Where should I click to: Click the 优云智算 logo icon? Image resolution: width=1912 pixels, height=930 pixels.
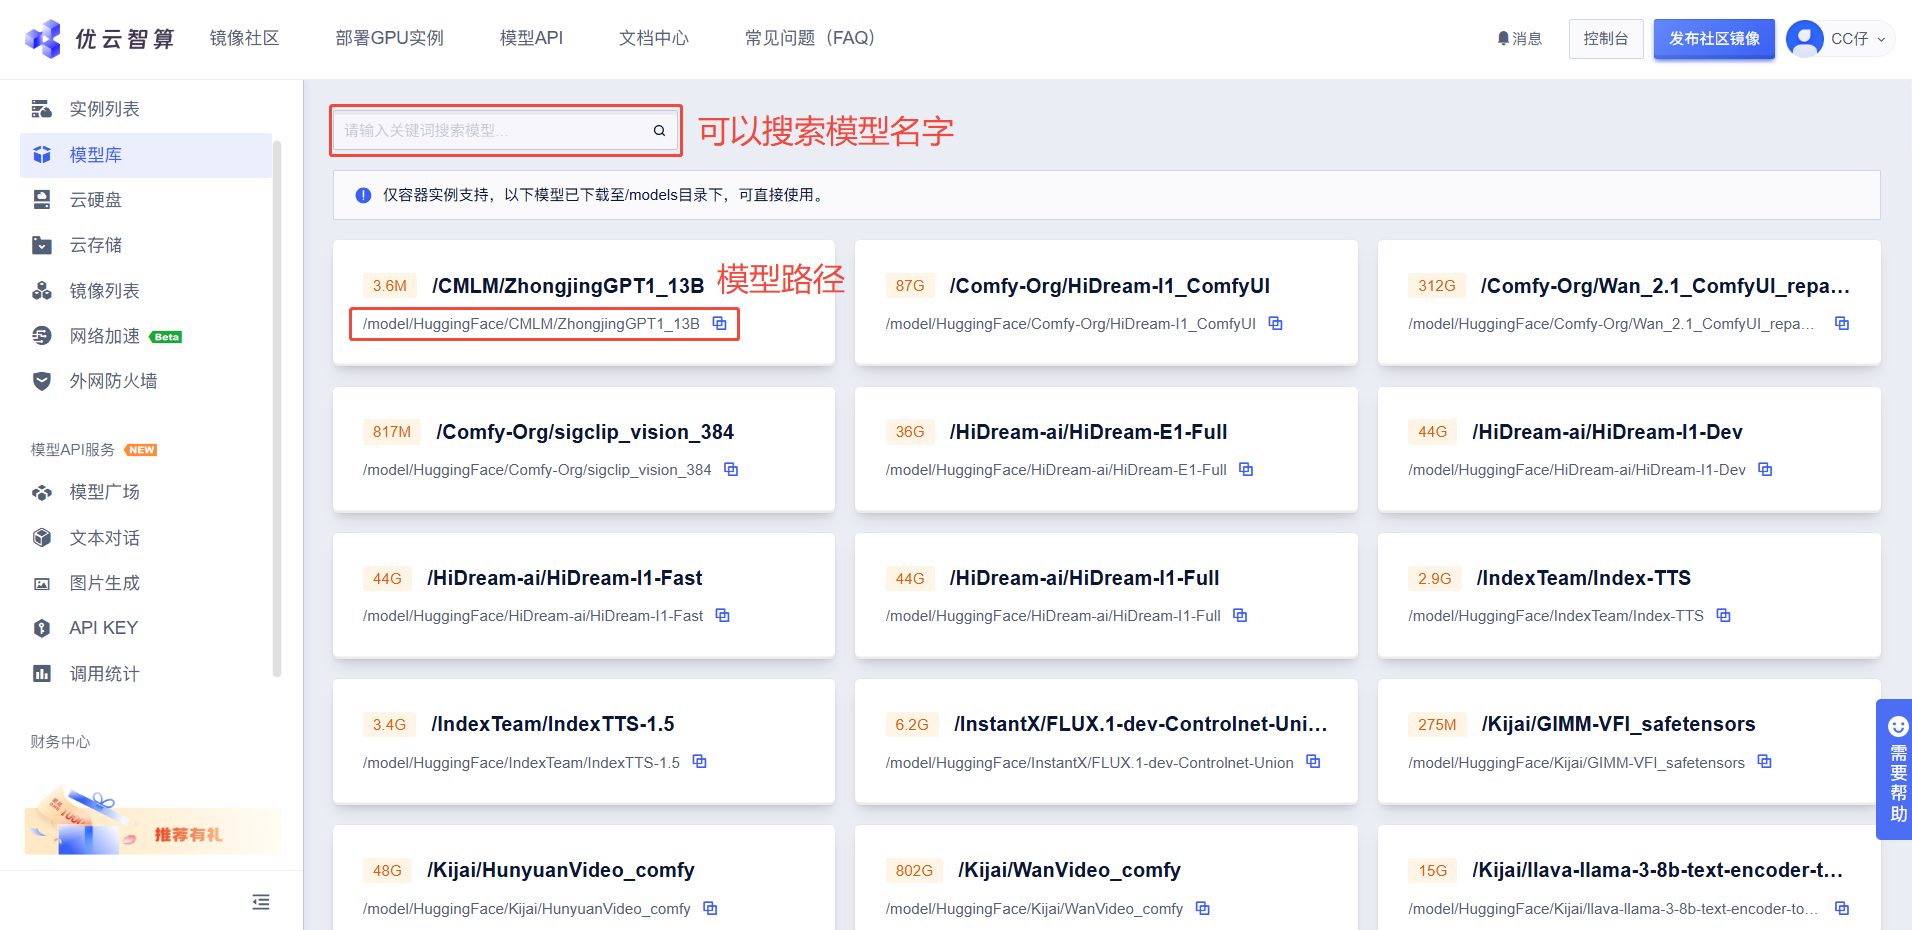(43, 39)
